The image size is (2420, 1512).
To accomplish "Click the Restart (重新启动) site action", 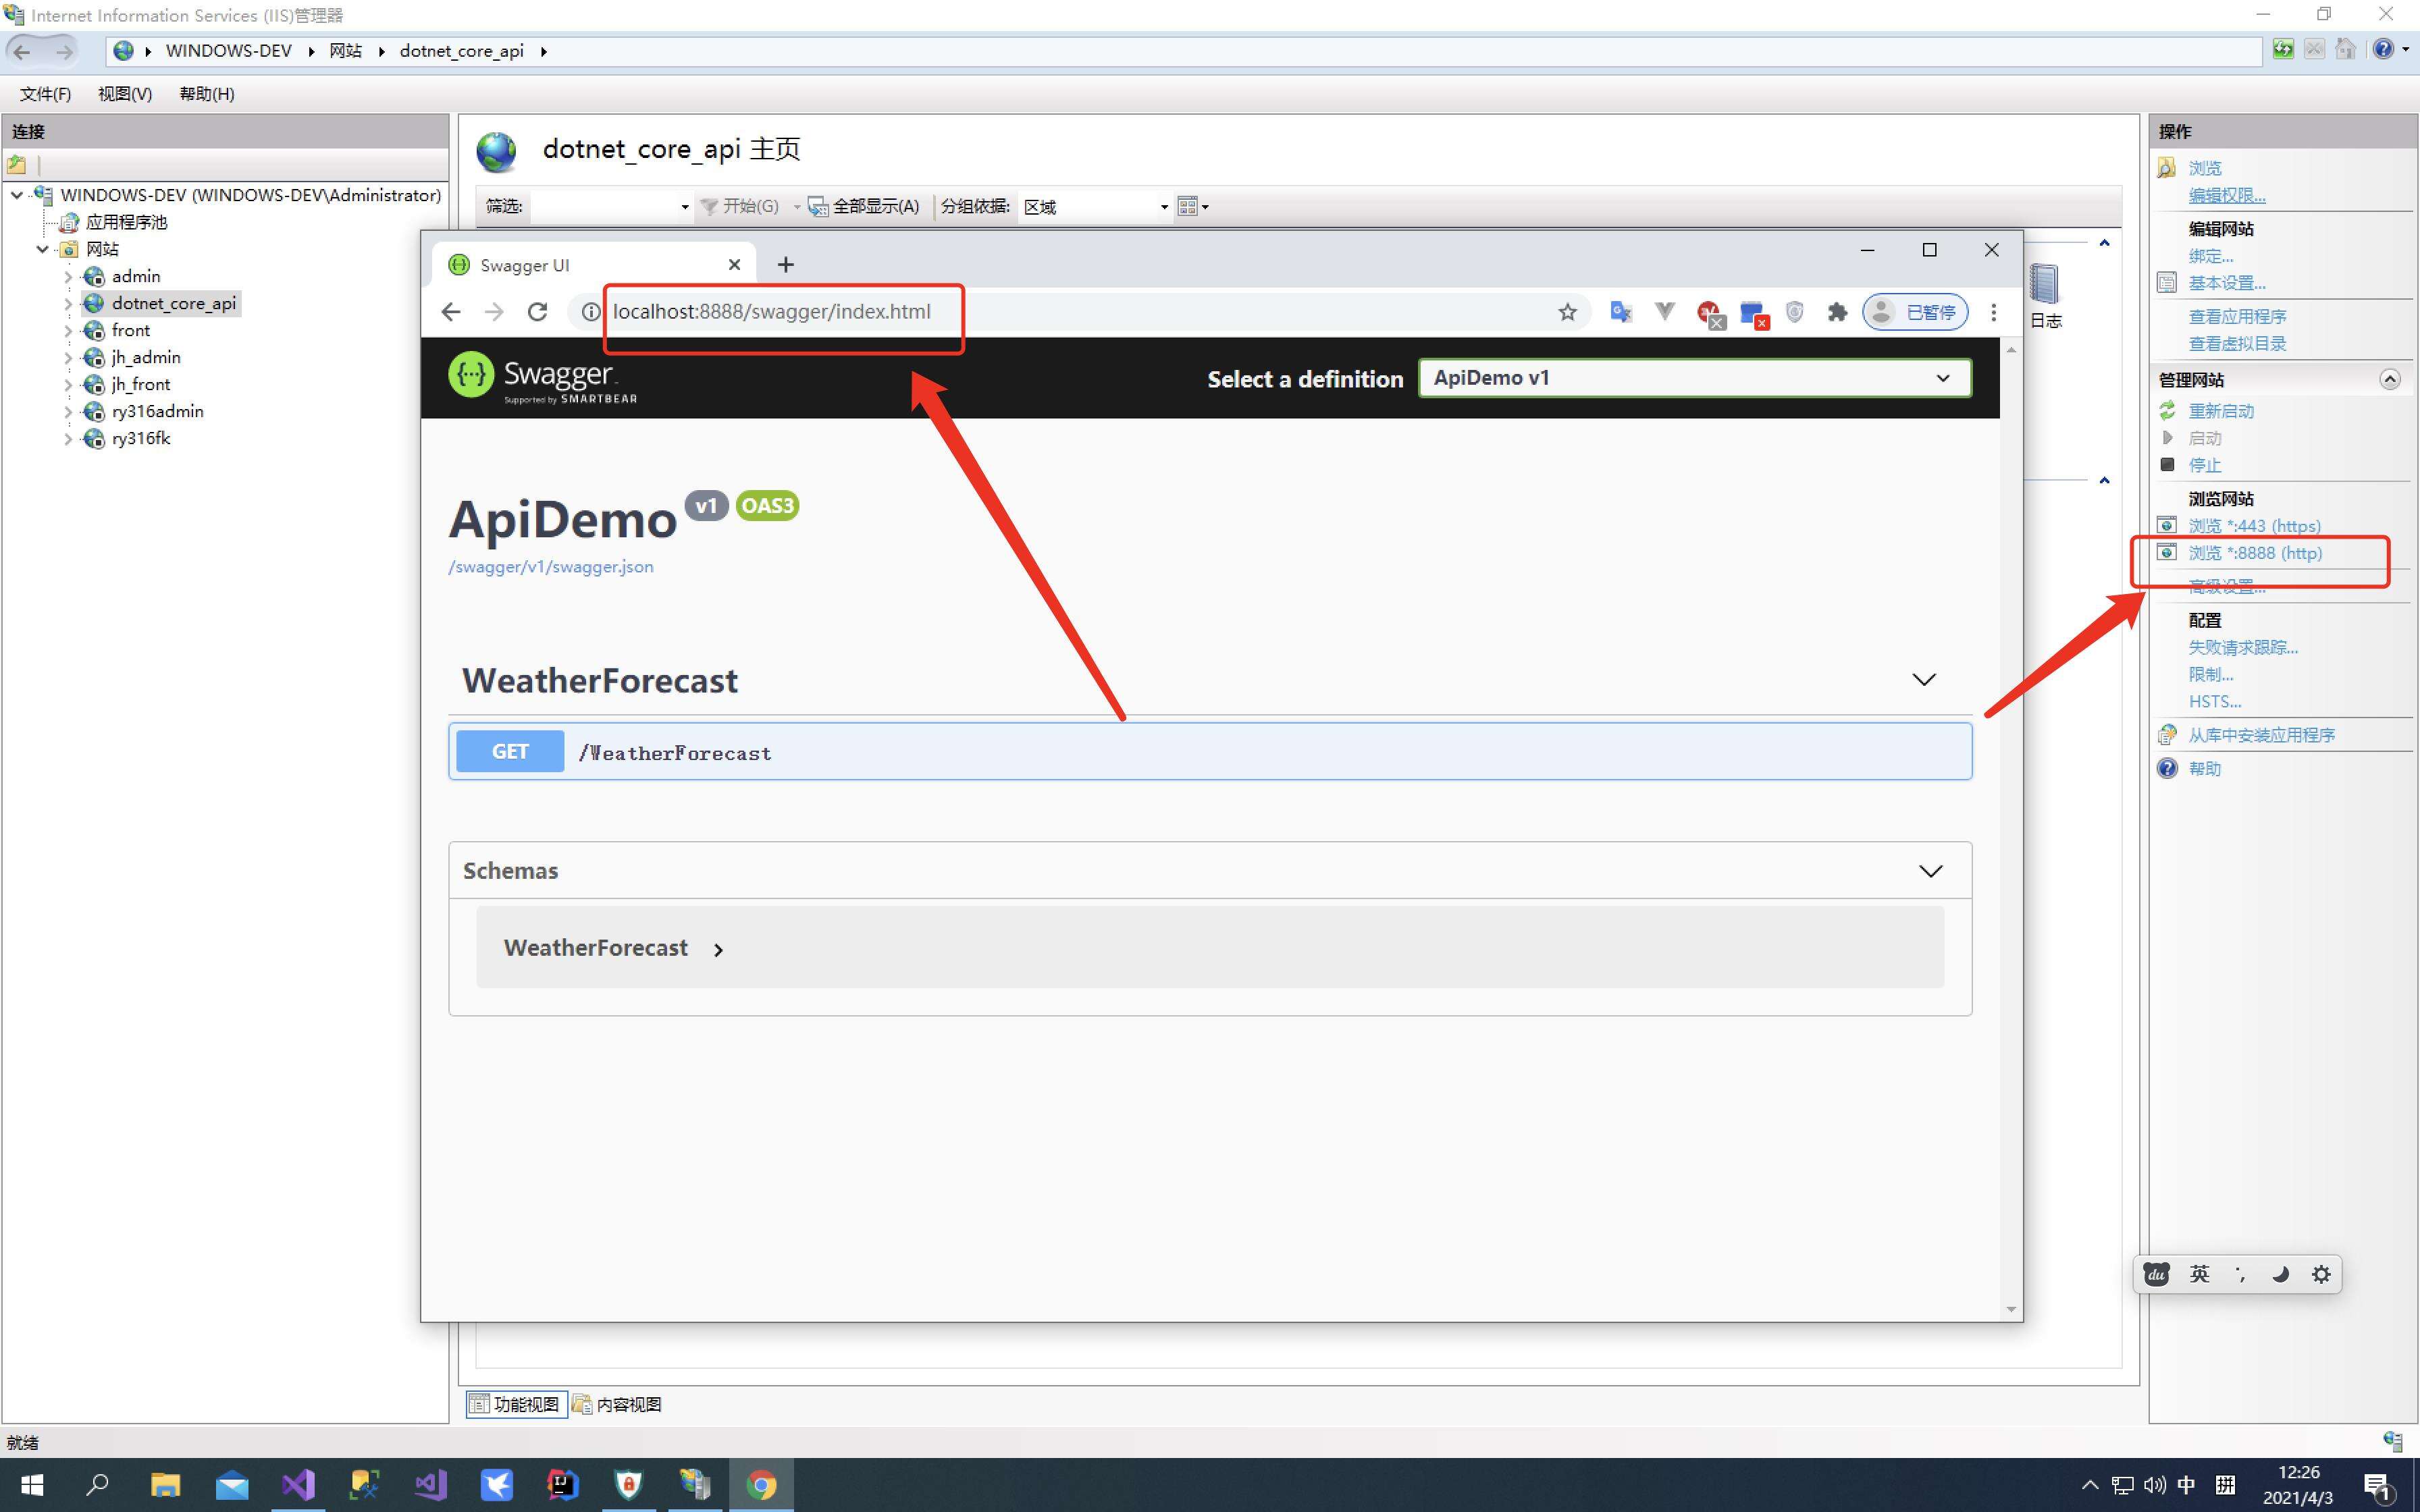I will tap(2221, 411).
